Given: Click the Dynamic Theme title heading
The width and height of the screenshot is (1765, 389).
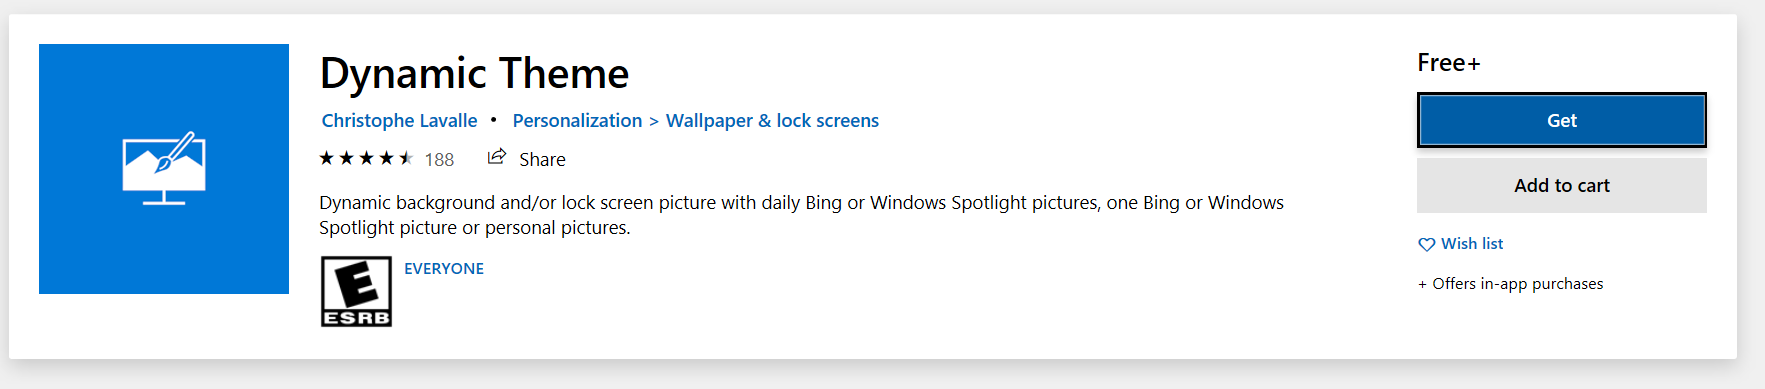Looking at the screenshot, I should tap(474, 74).
